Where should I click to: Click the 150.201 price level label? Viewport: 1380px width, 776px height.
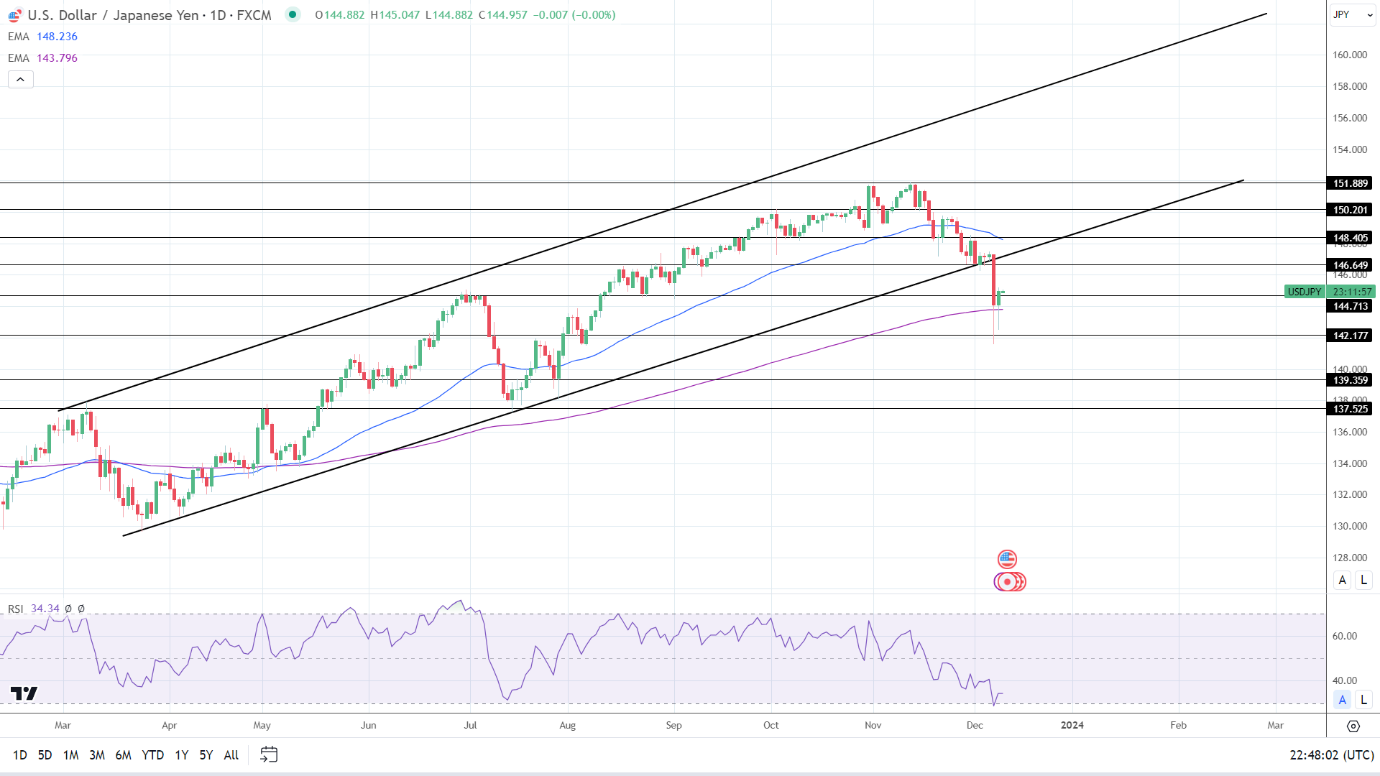(1349, 210)
